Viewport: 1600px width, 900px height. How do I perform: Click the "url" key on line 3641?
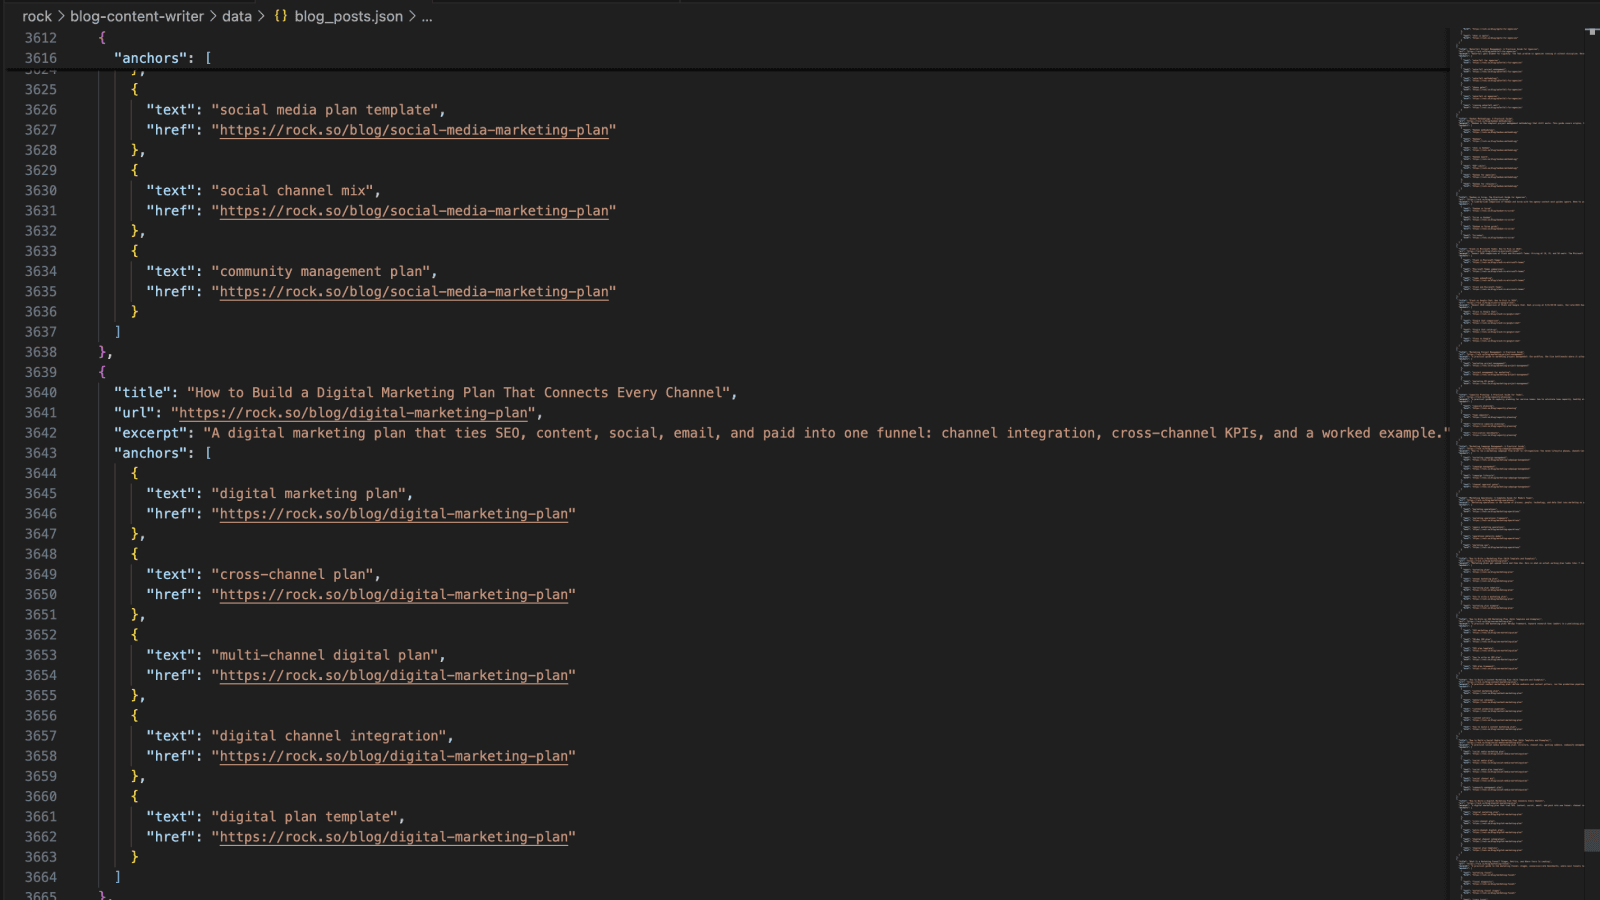134,413
